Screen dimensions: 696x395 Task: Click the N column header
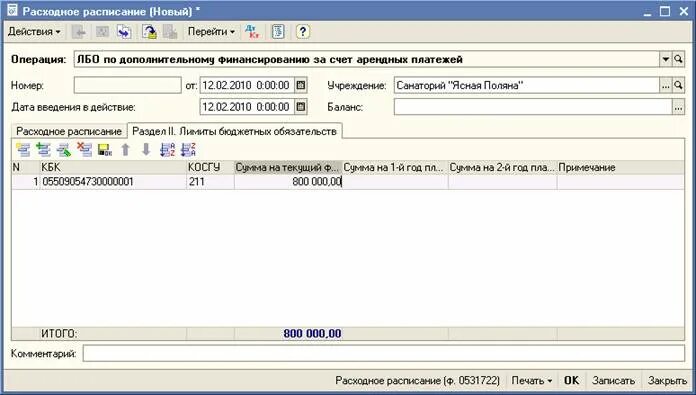tap(26, 167)
